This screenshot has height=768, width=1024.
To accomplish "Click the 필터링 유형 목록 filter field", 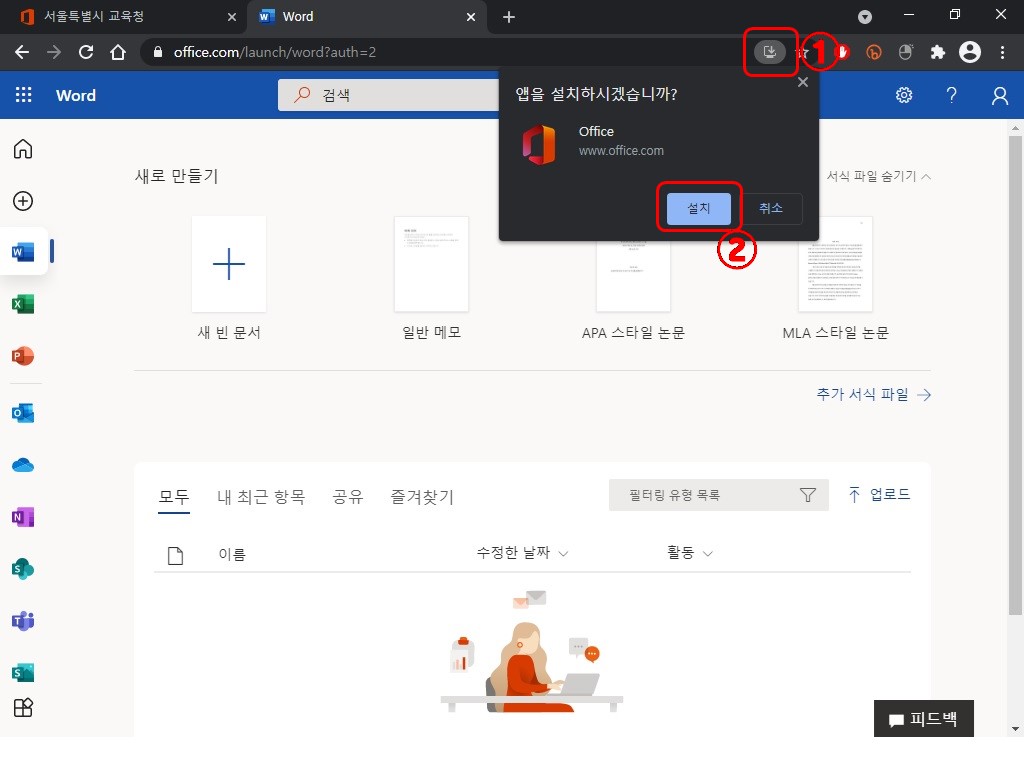I will (718, 495).
